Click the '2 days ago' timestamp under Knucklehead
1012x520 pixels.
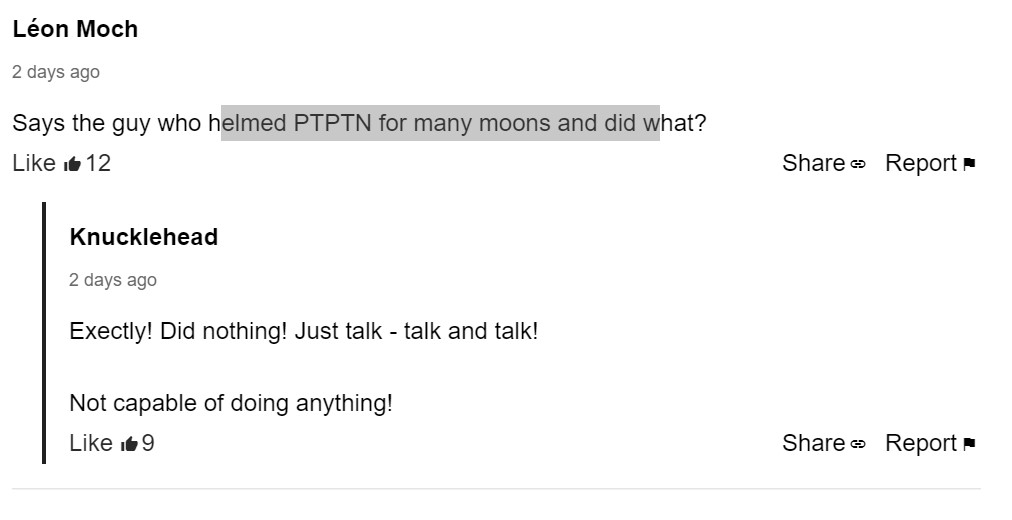(x=112, y=280)
